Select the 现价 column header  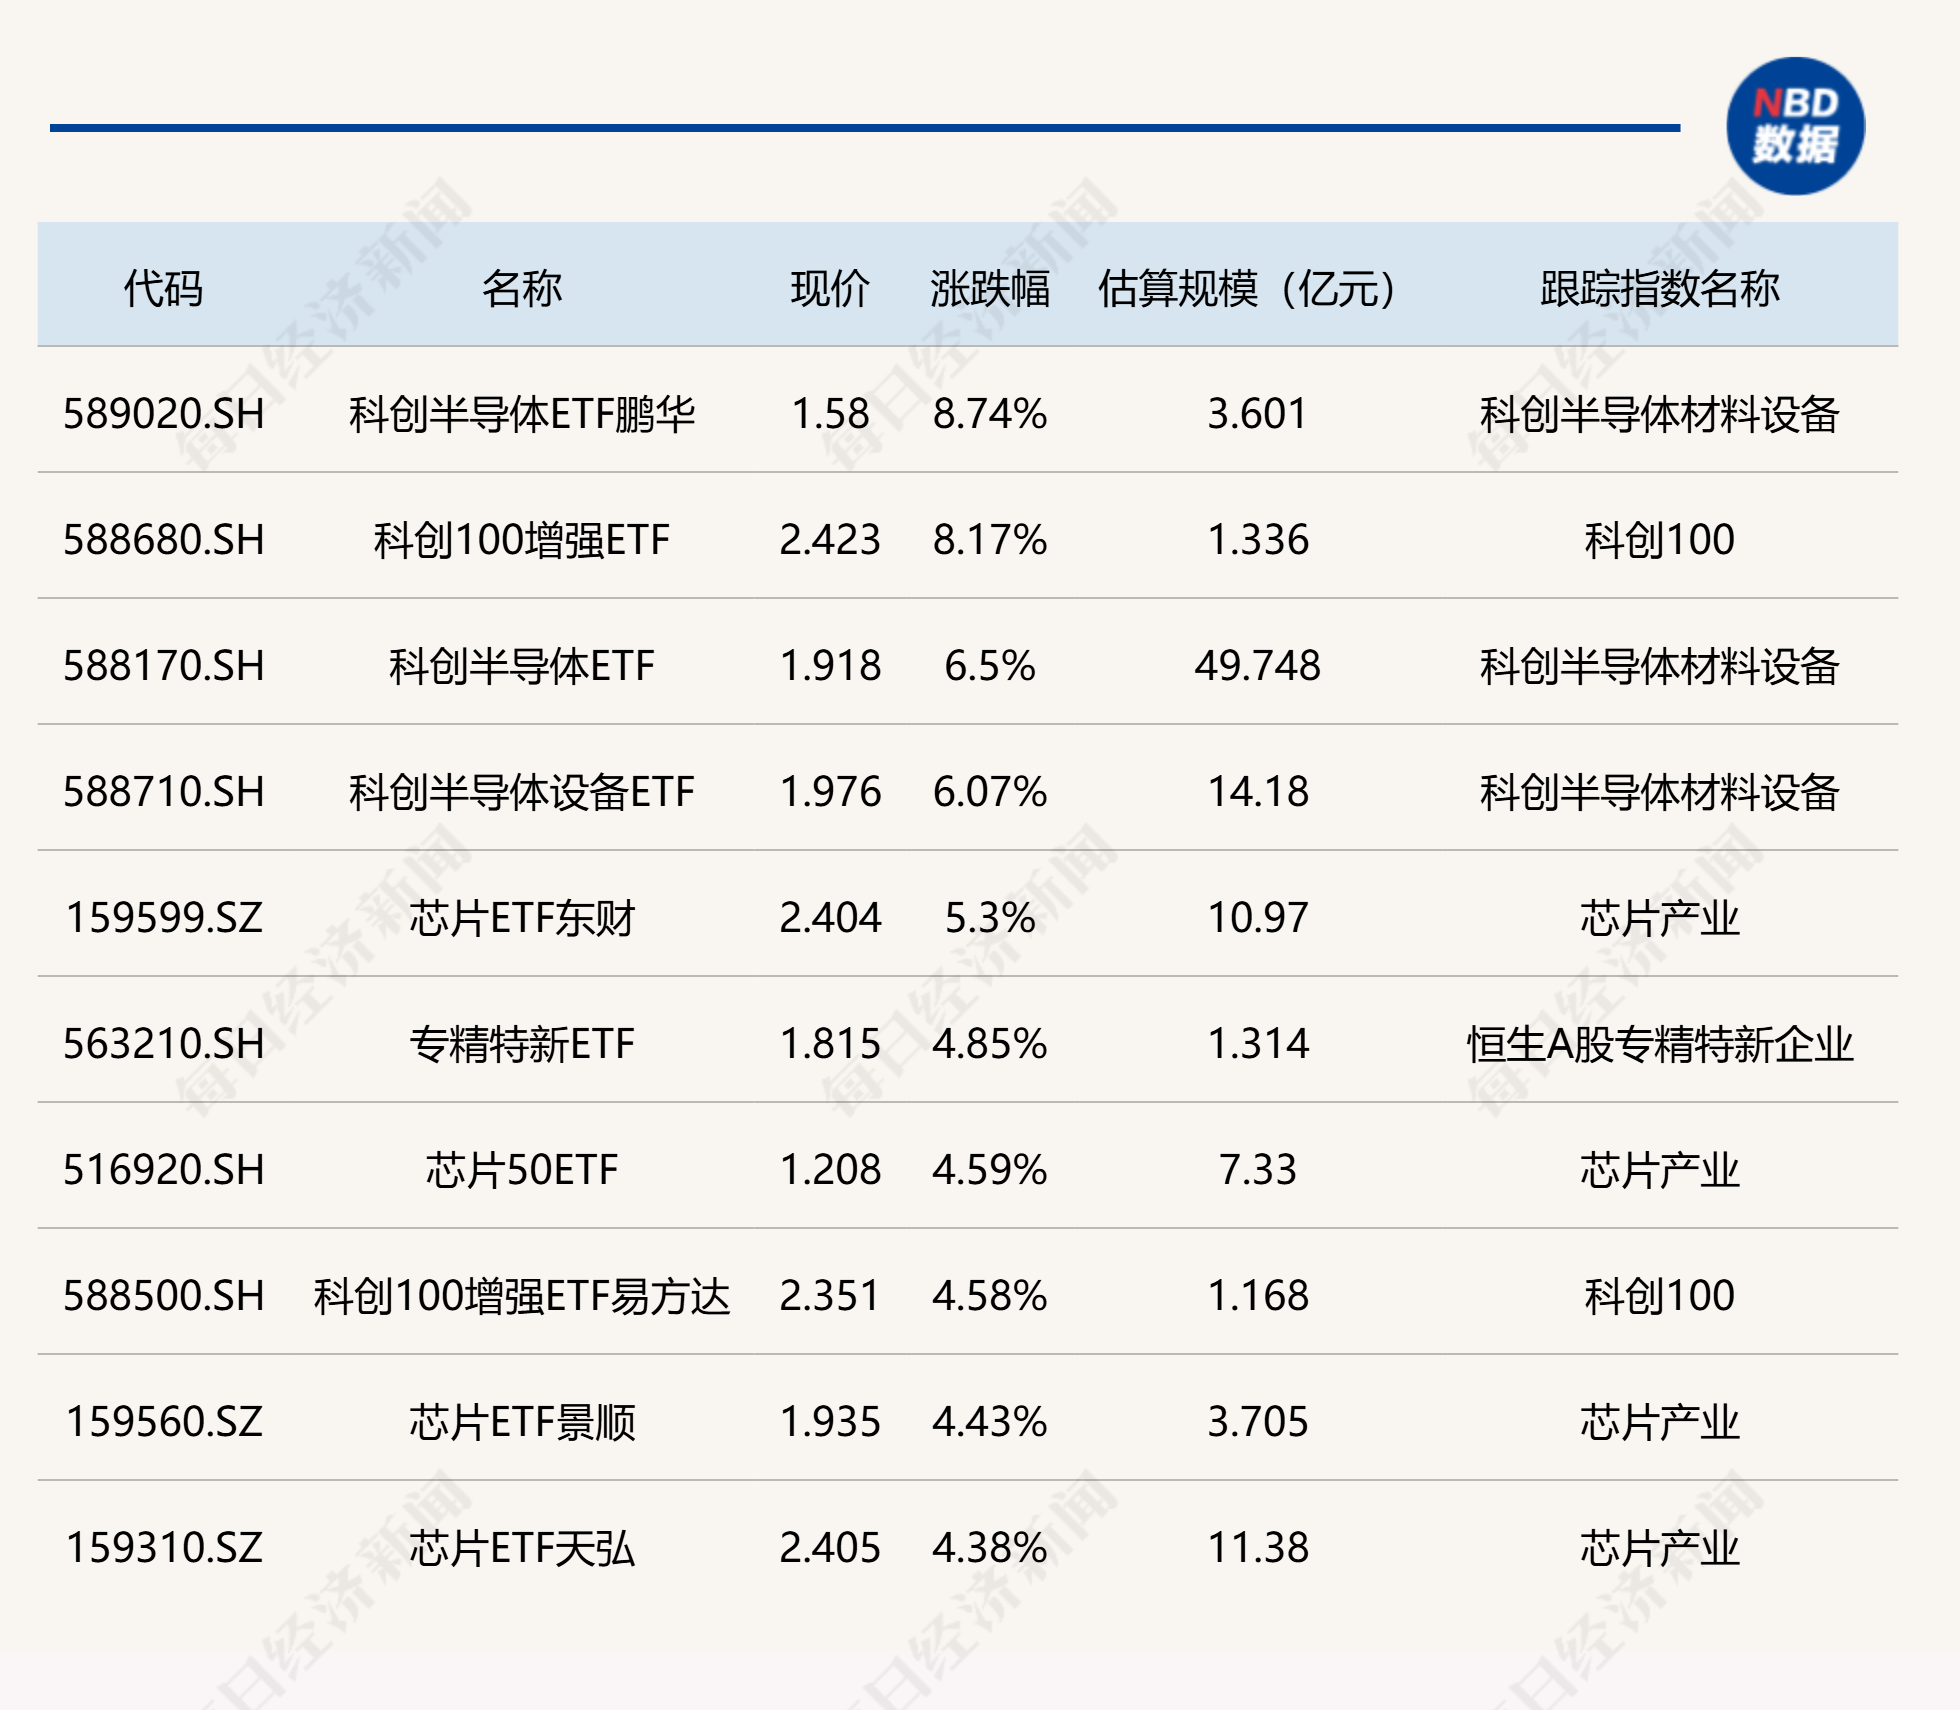point(830,285)
